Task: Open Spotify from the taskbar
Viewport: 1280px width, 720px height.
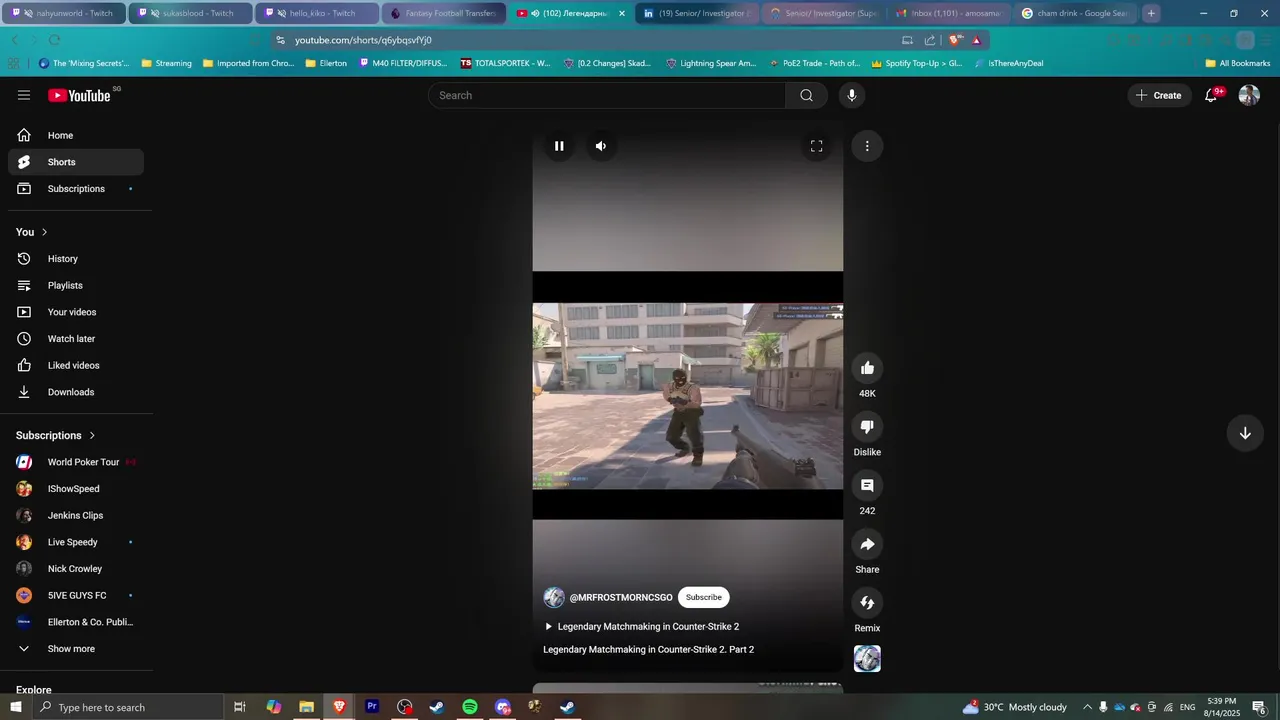Action: click(470, 707)
